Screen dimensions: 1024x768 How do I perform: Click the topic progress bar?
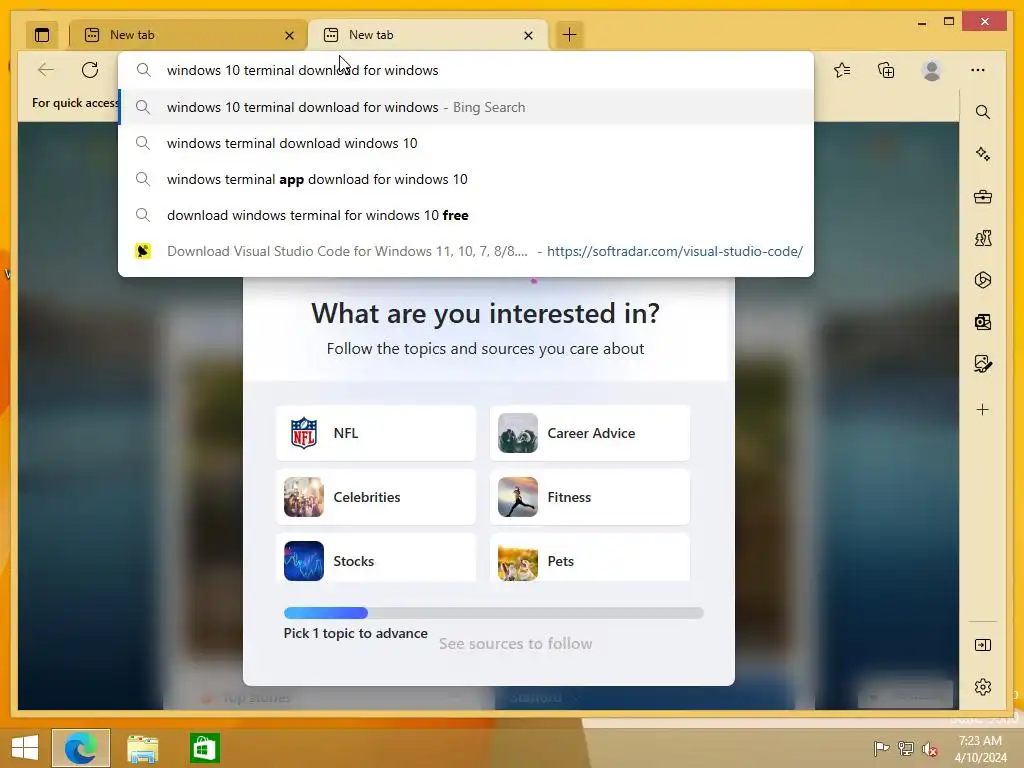click(x=494, y=613)
